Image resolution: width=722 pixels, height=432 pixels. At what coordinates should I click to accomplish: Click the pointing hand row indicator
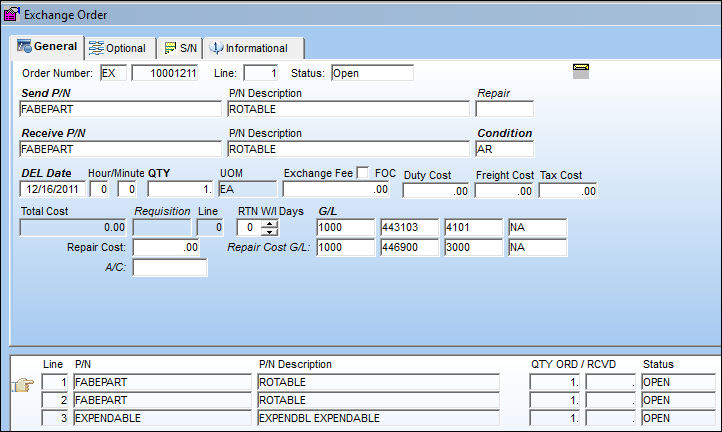[x=23, y=384]
